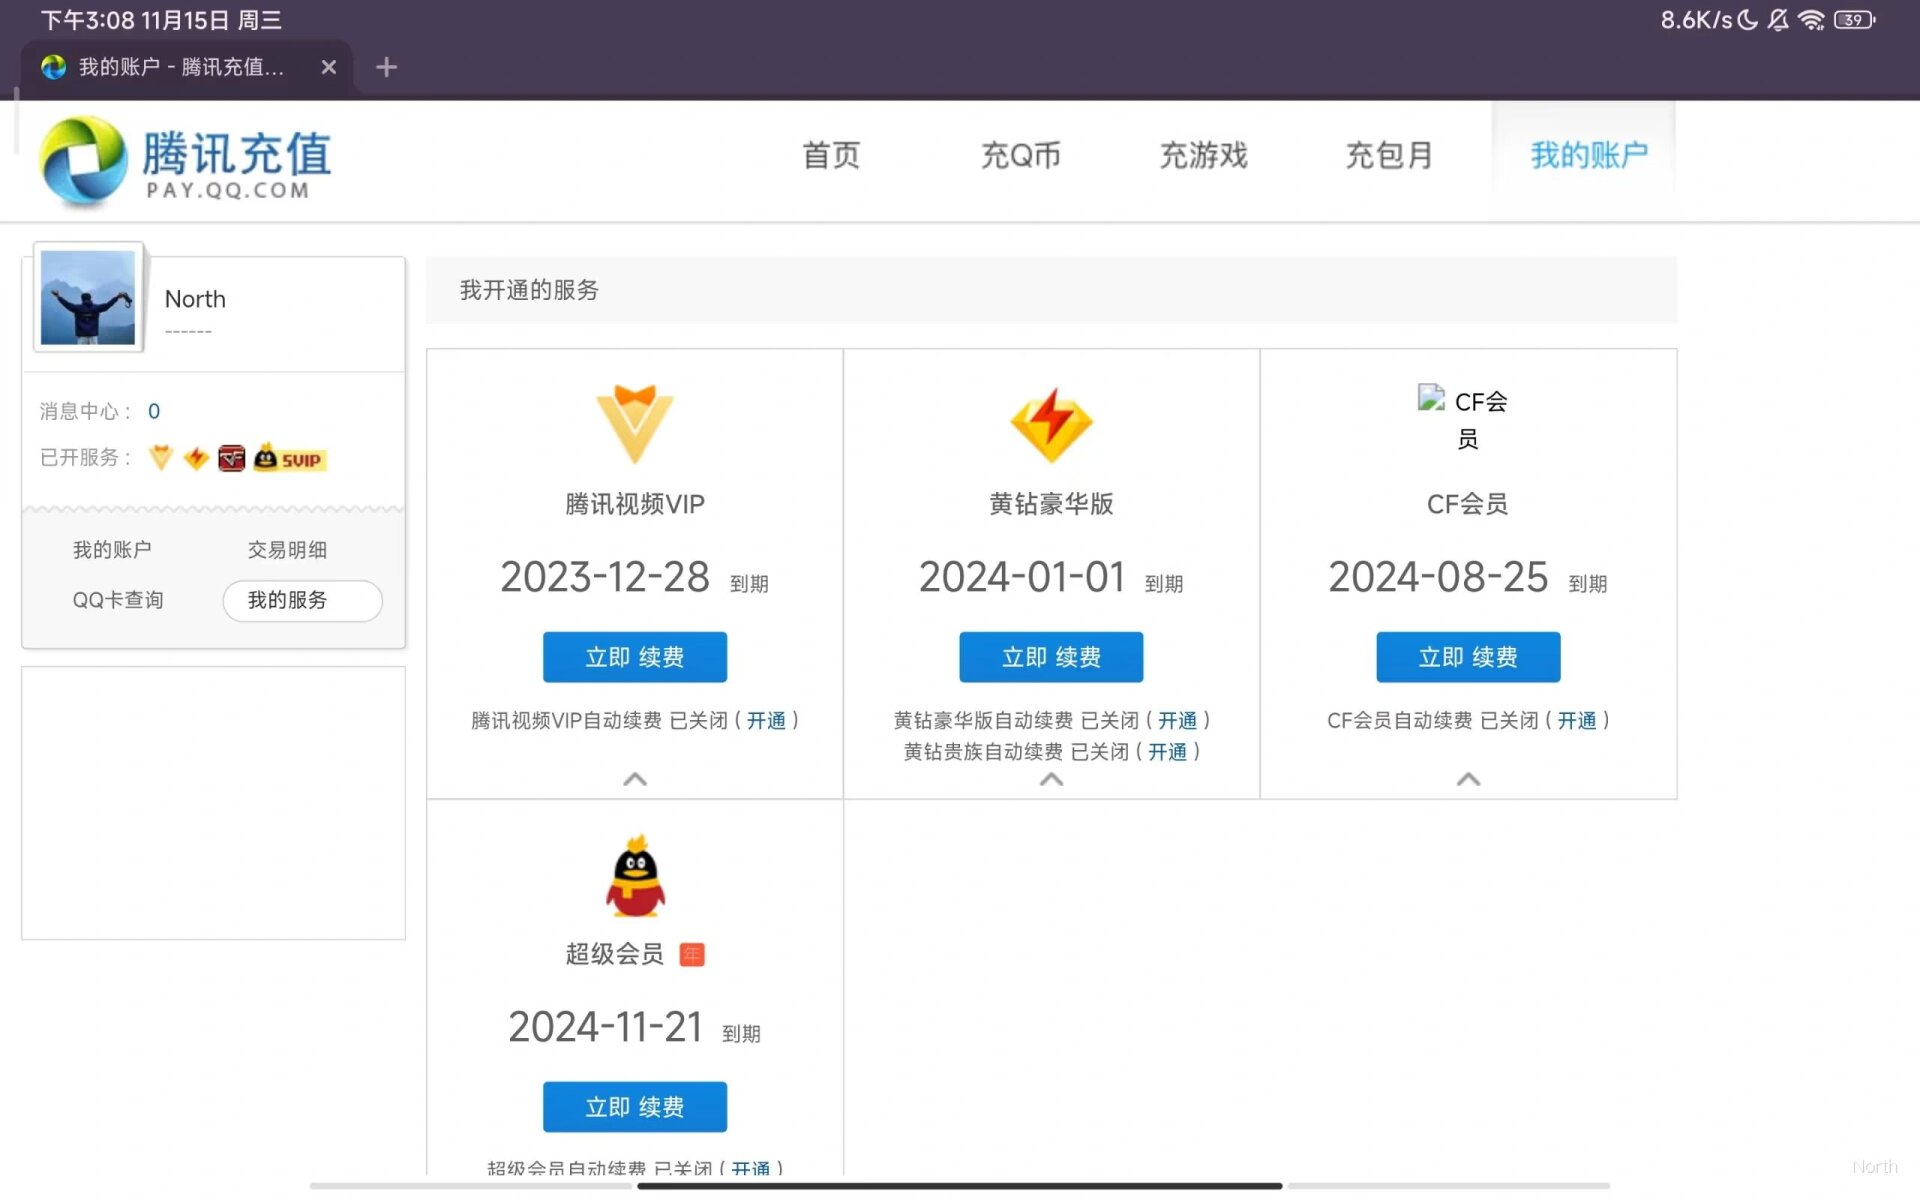Enable 黄钻豪华版 auto-renew via 开通
Viewport: 1920px width, 1200px height.
[x=1177, y=720]
